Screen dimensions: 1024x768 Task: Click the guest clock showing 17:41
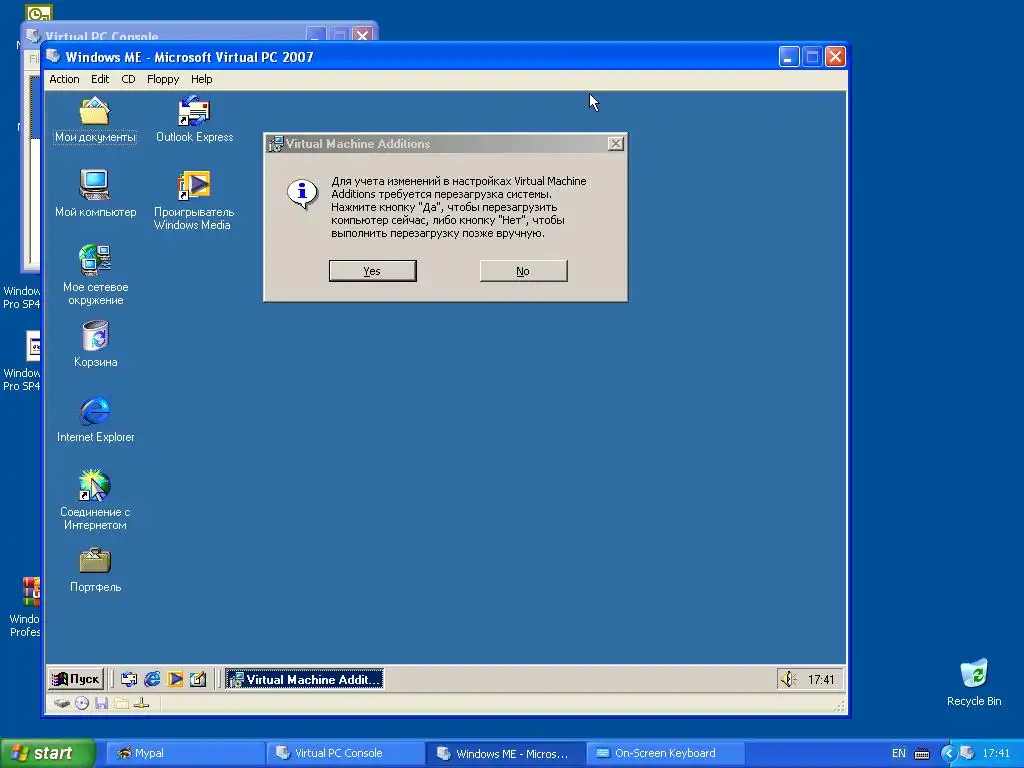coord(821,680)
